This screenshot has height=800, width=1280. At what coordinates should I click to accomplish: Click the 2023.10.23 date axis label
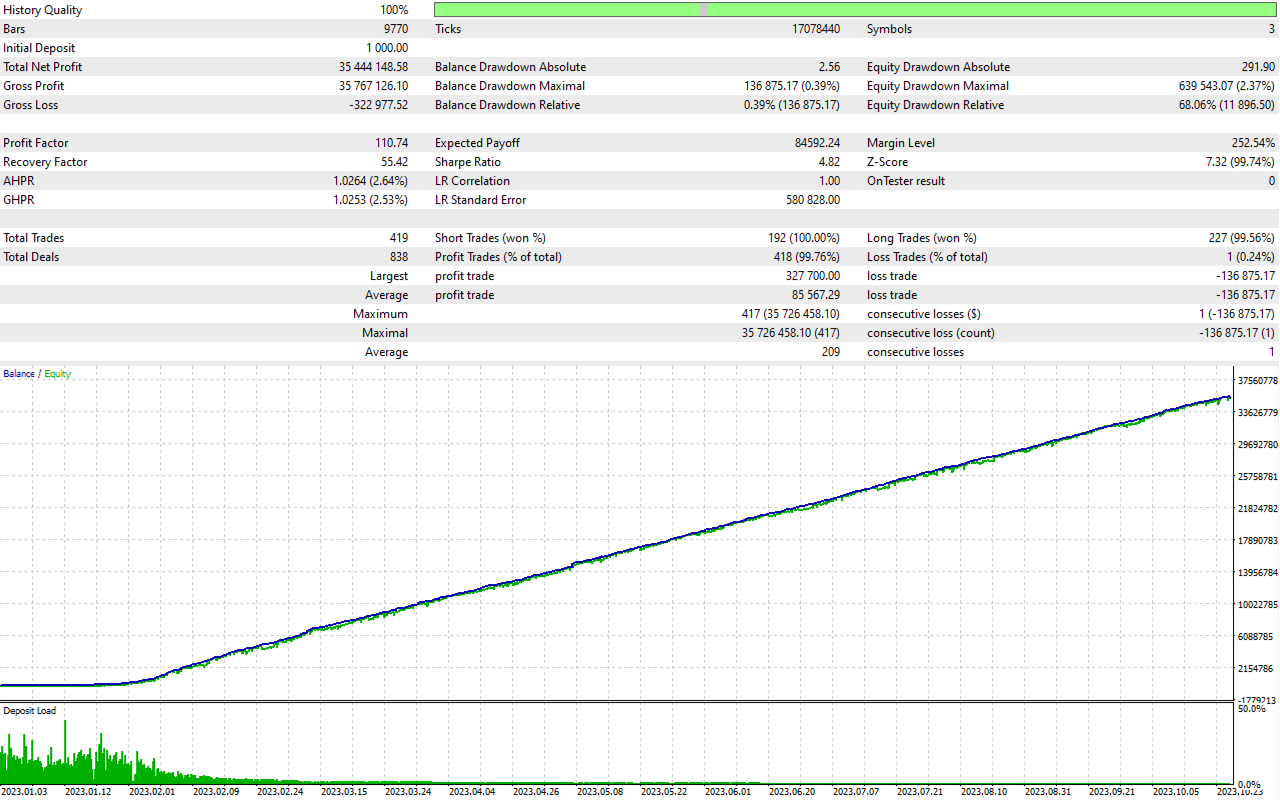pos(1240,791)
